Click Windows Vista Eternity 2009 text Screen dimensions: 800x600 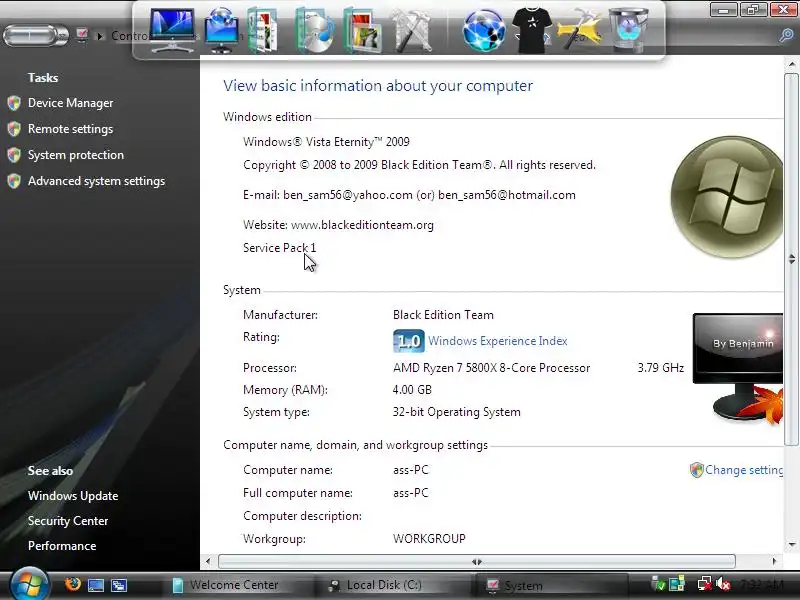coord(326,142)
